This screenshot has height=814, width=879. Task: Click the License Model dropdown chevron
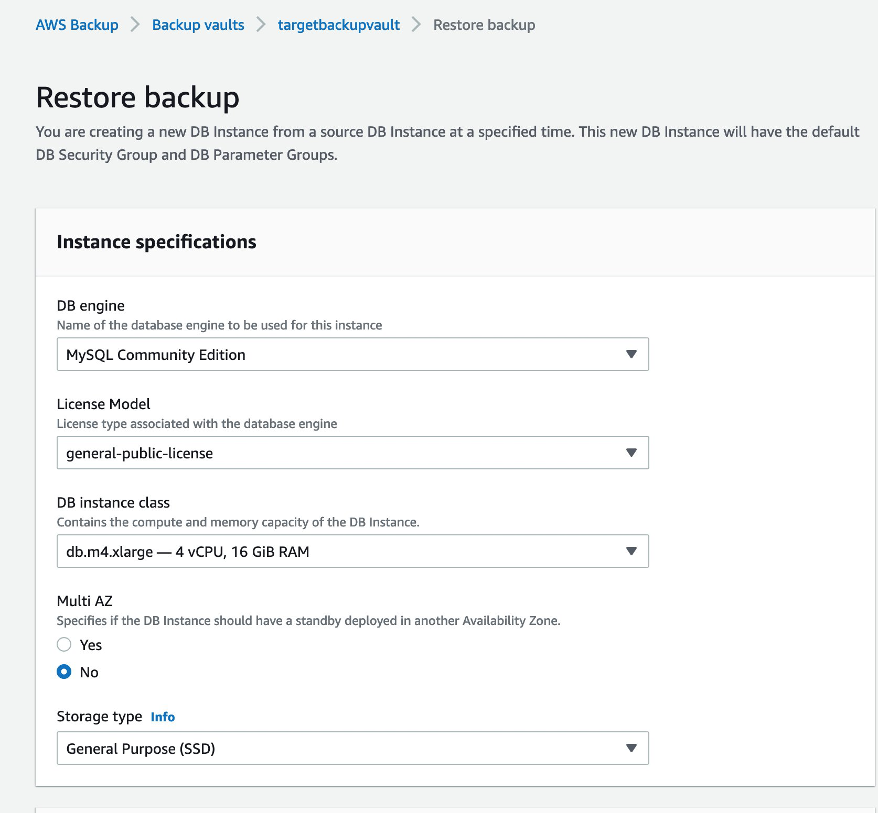(632, 452)
